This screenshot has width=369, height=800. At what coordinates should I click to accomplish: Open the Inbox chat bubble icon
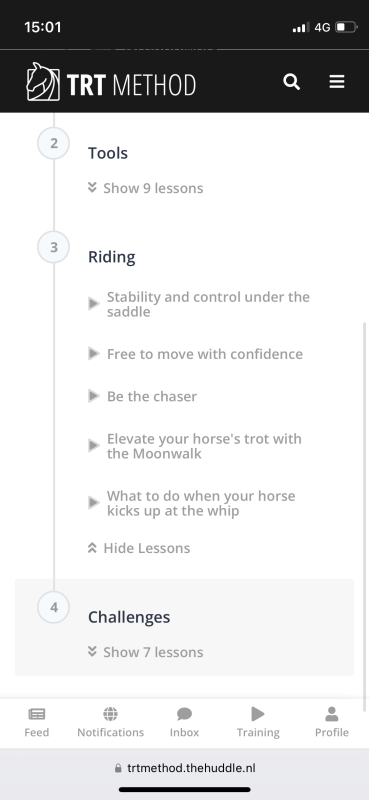(184, 714)
